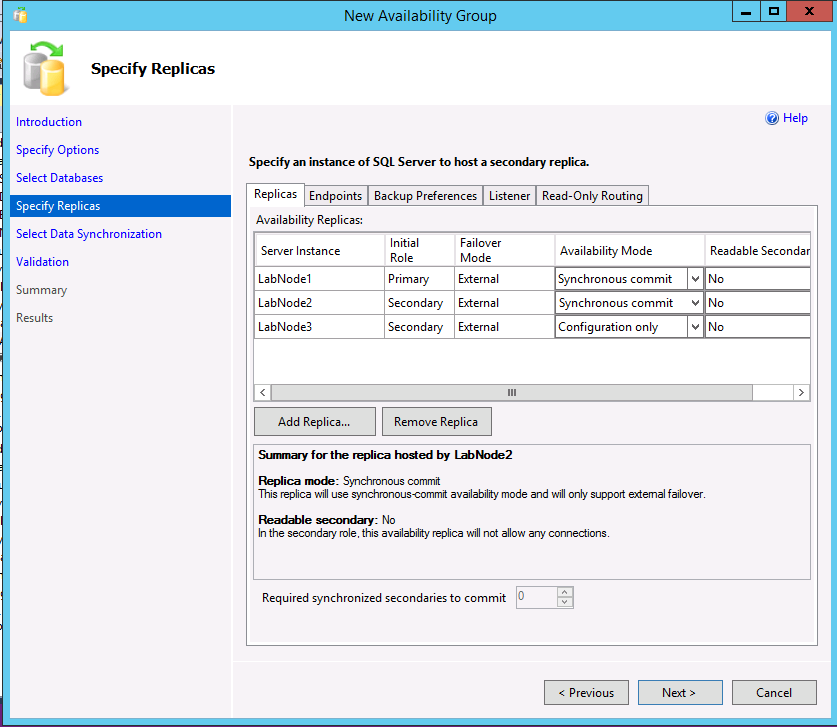This screenshot has width=837, height=727.
Task: Increase required synchronized secondaries with up arrow
Action: click(565, 592)
